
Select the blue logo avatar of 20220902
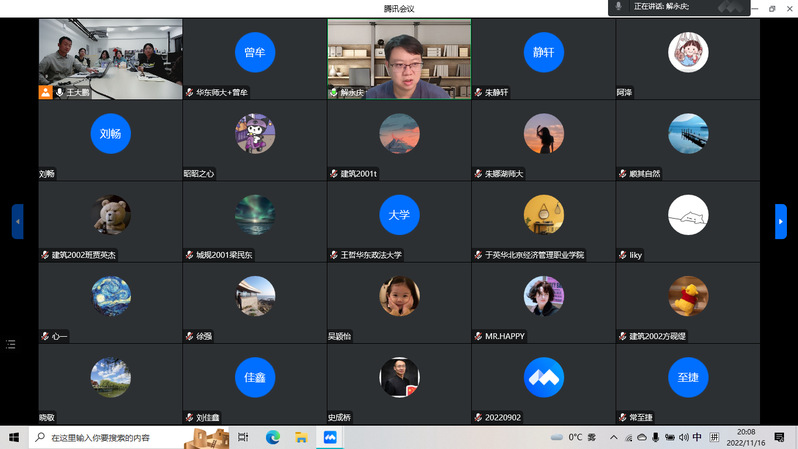pyautogui.click(x=543, y=376)
